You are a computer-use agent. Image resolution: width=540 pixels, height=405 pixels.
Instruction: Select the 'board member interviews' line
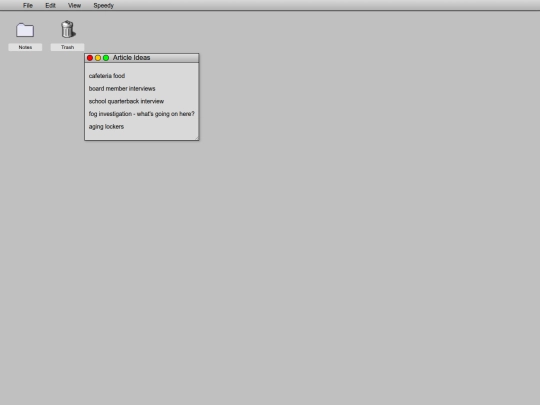tap(122, 89)
